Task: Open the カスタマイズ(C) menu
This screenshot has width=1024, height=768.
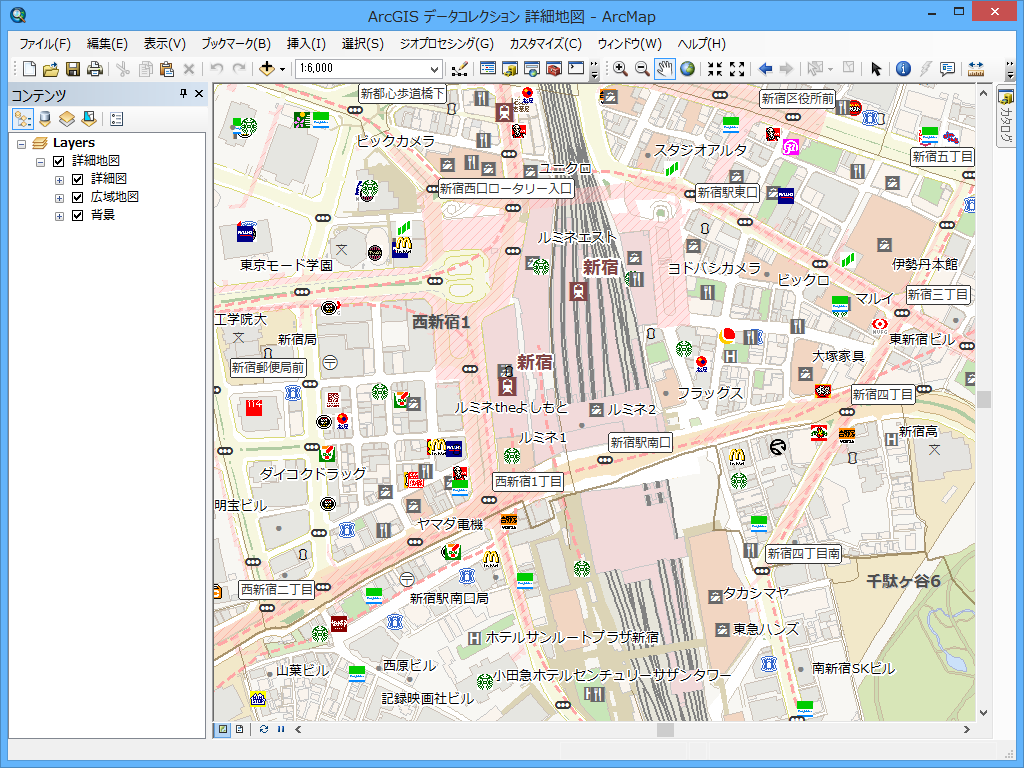Action: (545, 44)
